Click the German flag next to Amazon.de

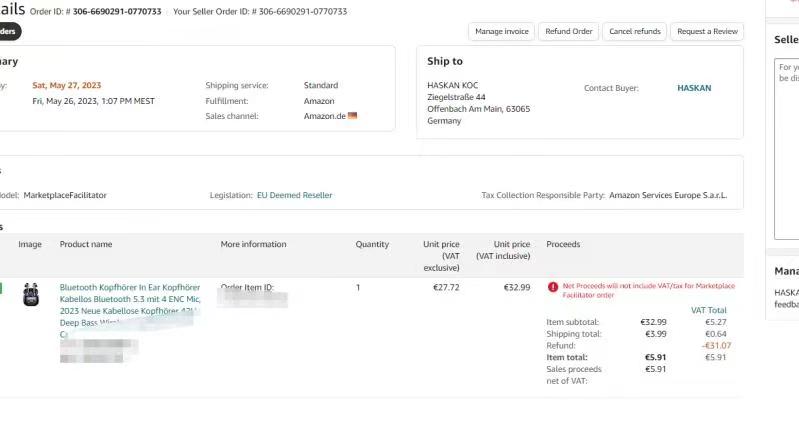(x=352, y=116)
